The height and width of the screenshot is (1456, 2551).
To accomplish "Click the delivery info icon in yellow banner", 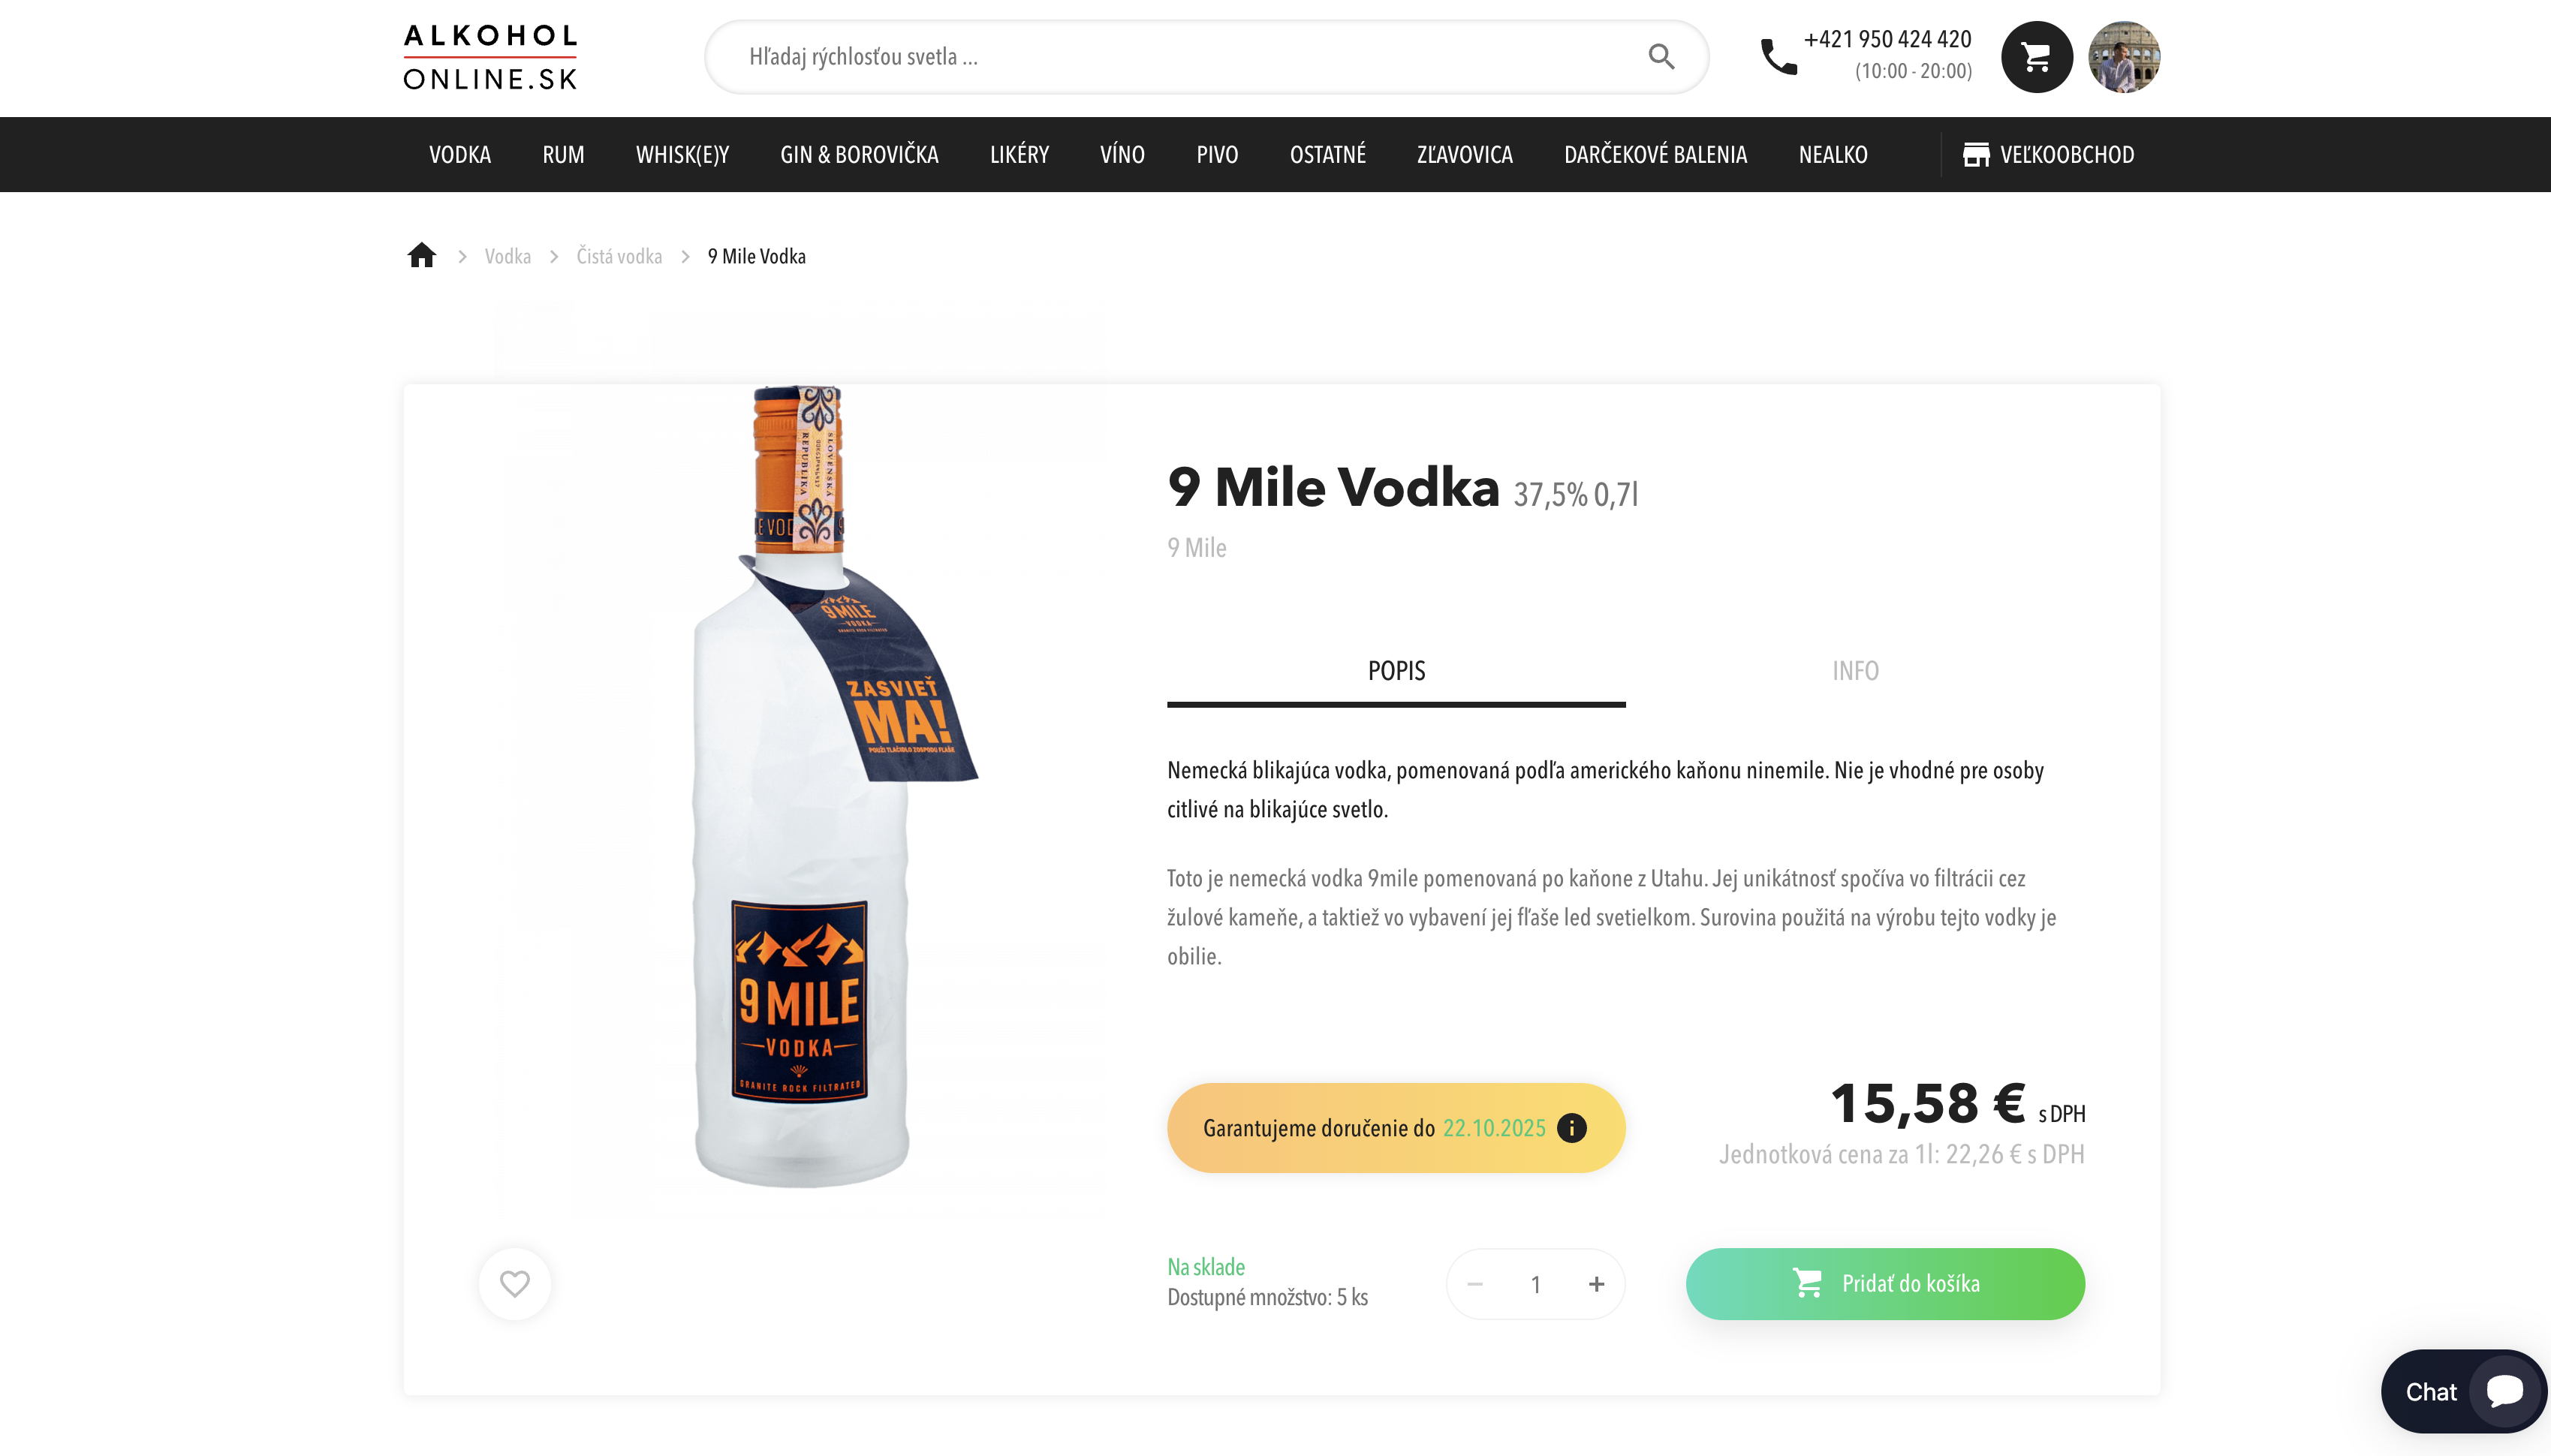I will [1571, 1127].
